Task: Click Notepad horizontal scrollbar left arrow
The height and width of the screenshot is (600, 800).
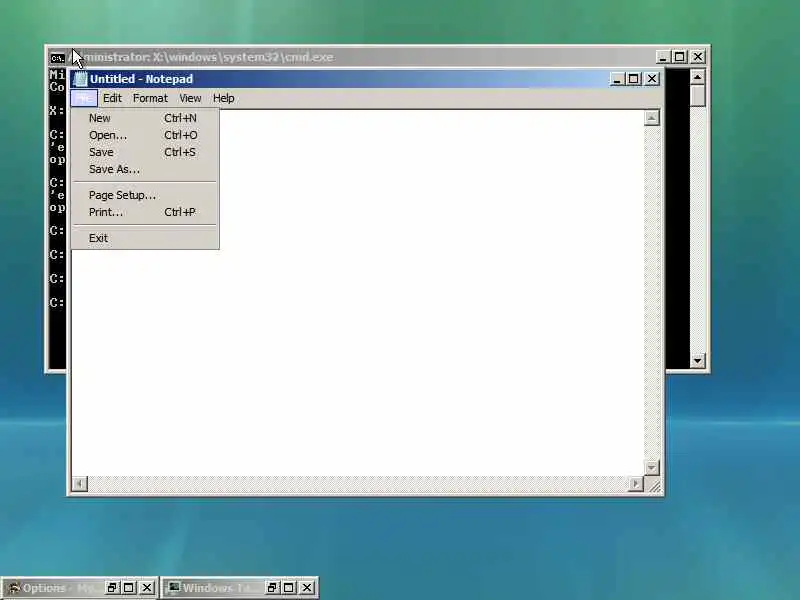Action: pyautogui.click(x=80, y=484)
